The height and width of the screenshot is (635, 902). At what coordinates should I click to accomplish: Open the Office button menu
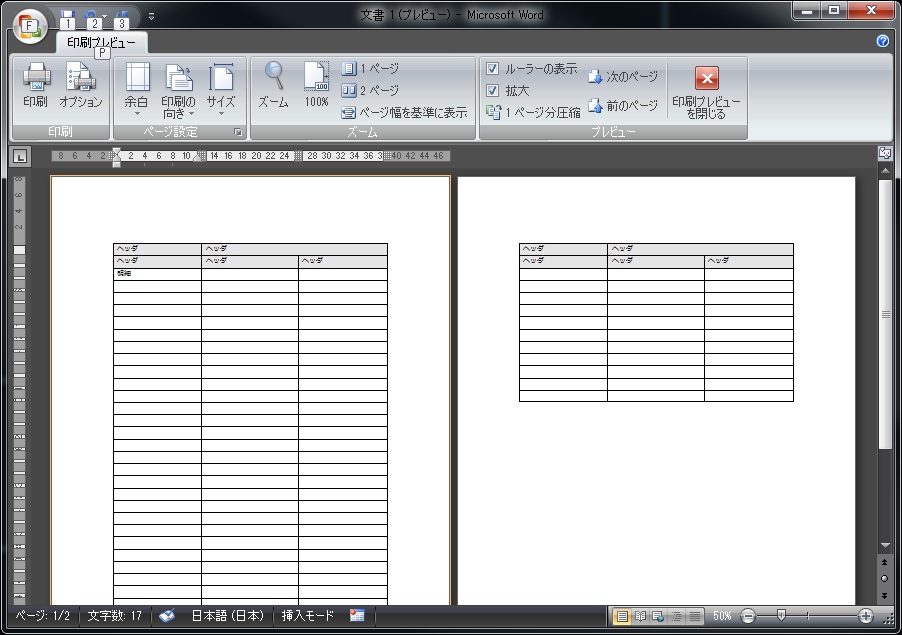coord(29,25)
